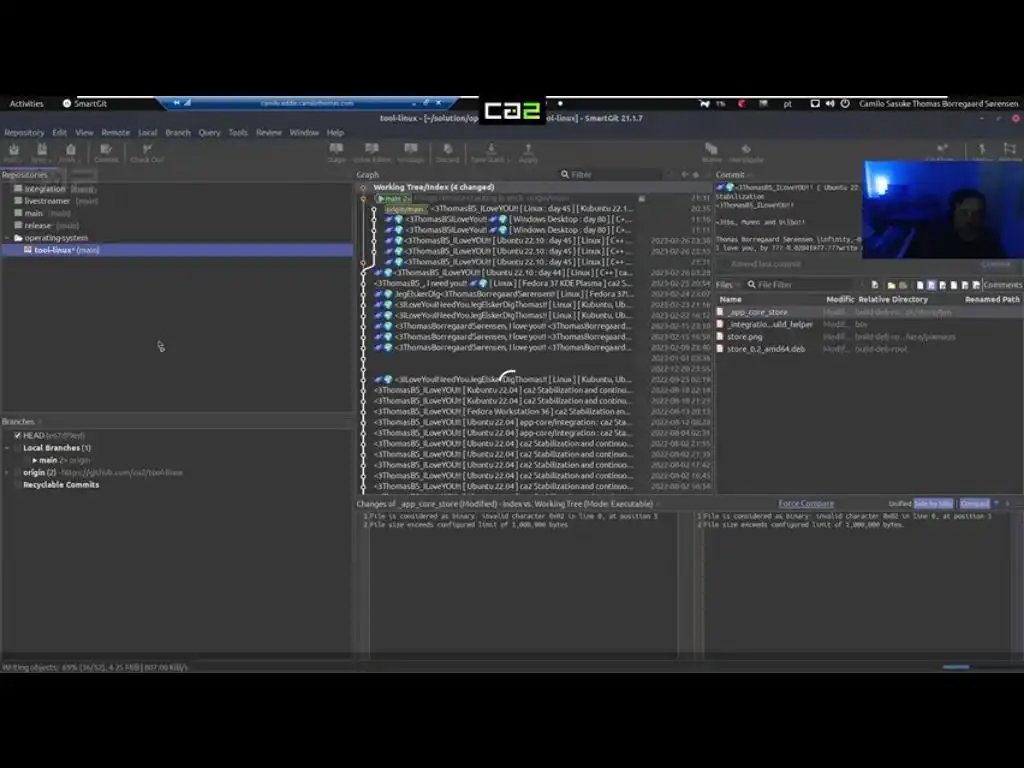Image resolution: width=1024 pixels, height=768 pixels.
Task: Click the file icon of store.png
Action: (720, 337)
